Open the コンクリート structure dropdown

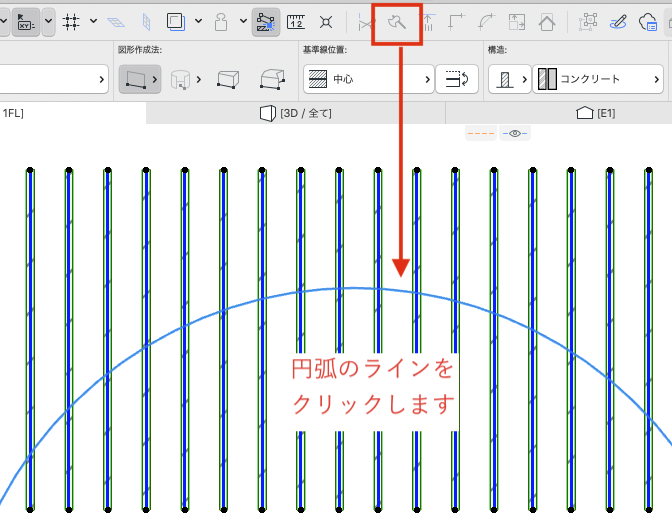[x=598, y=79]
